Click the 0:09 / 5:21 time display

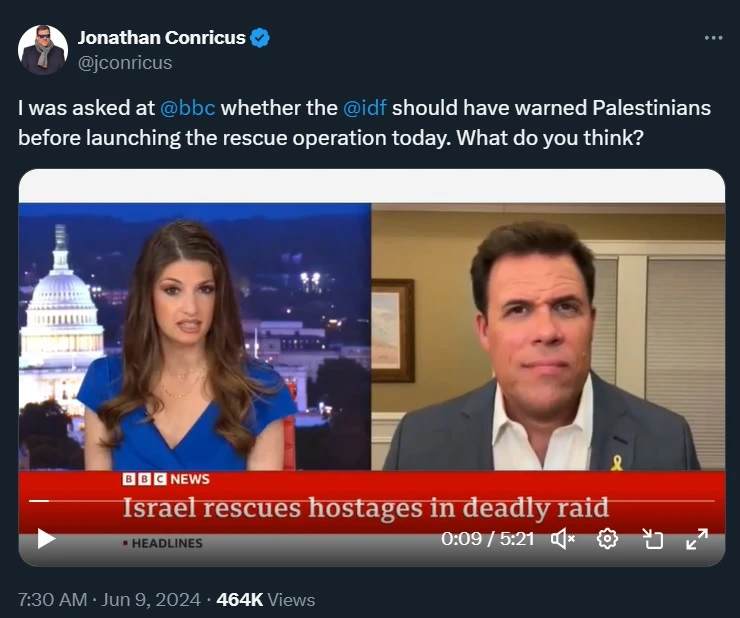pos(488,539)
